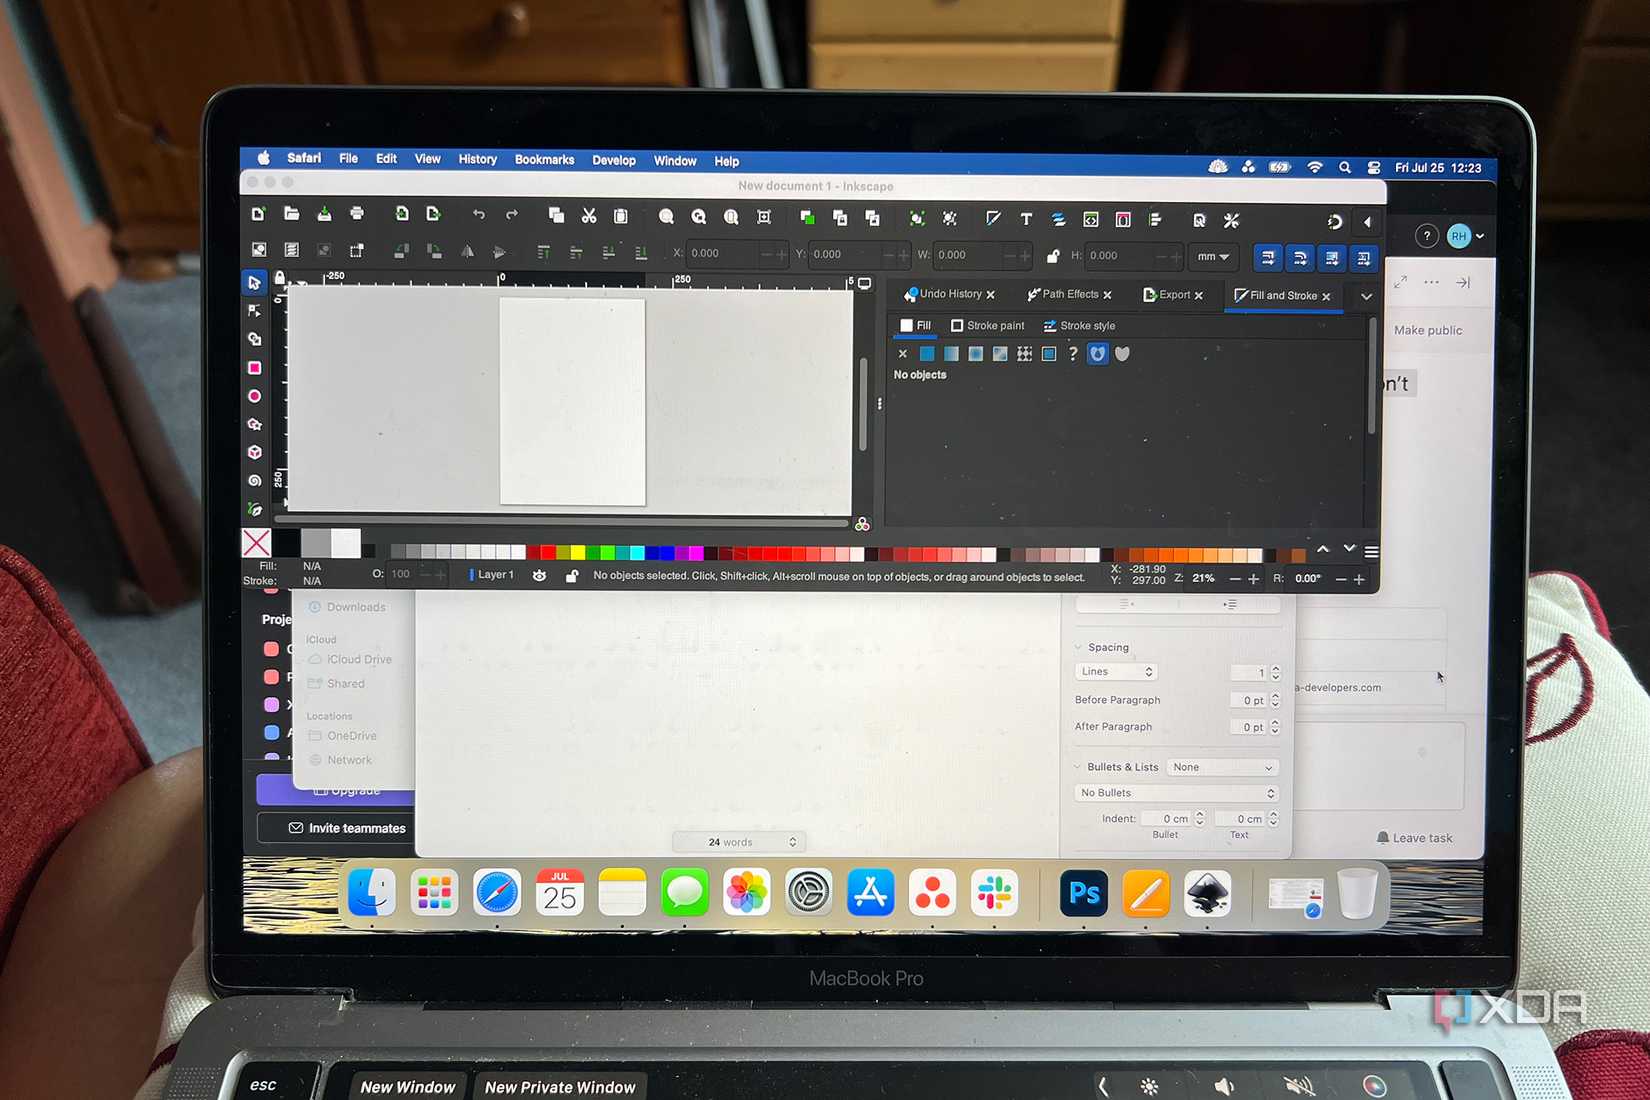
Task: Click the Zoom Page fit icon
Action: [x=731, y=217]
